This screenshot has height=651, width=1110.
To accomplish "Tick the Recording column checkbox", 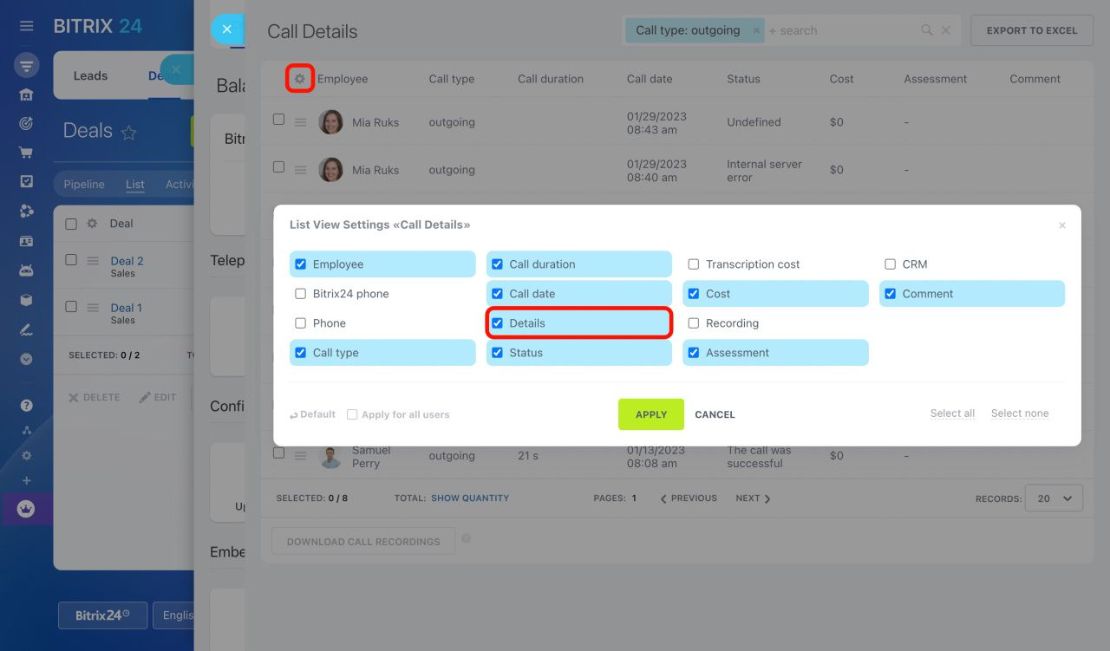I will (694, 323).
